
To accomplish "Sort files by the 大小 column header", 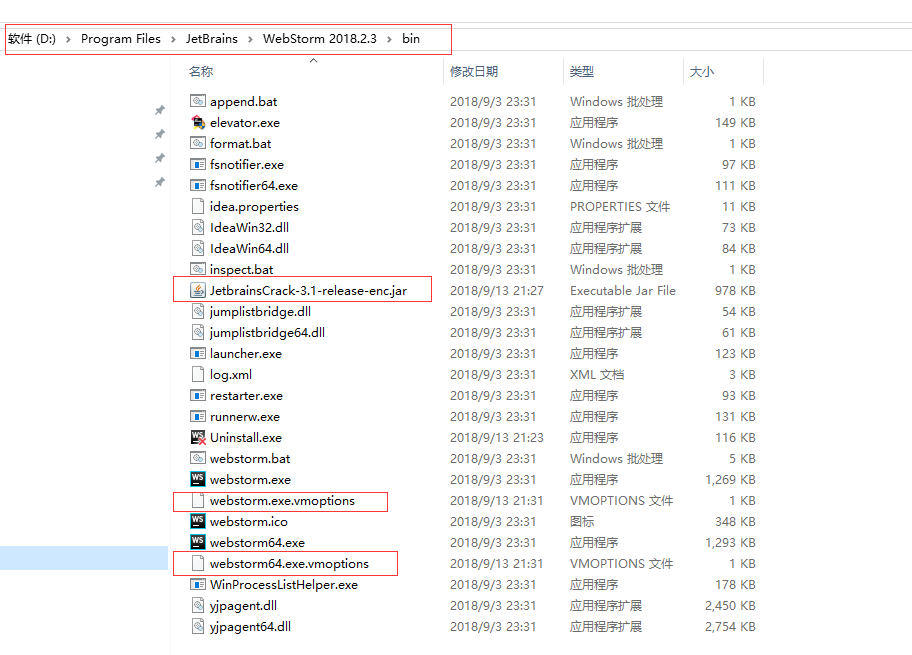I will pyautogui.click(x=701, y=72).
